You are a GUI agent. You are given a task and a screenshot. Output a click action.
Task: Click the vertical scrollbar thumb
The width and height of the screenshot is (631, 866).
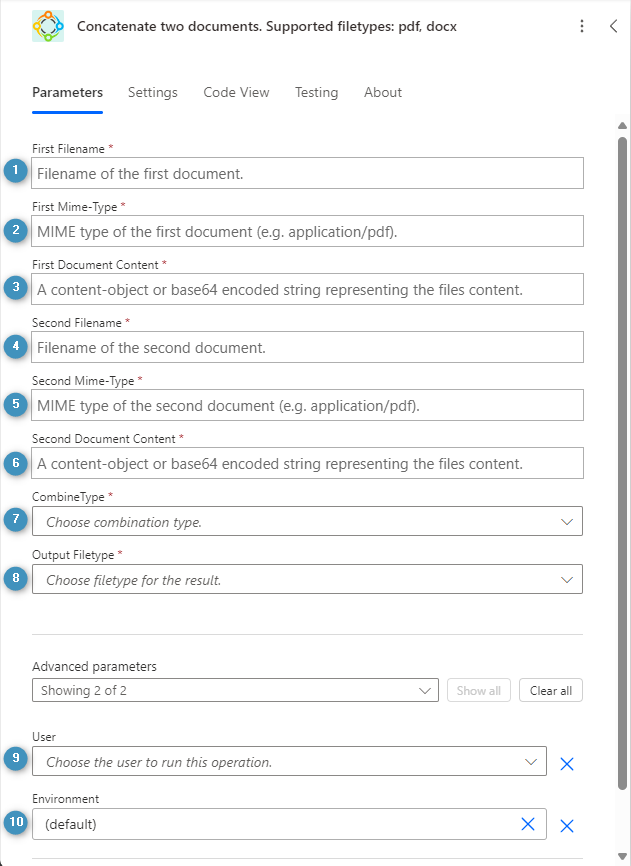(x=622, y=463)
